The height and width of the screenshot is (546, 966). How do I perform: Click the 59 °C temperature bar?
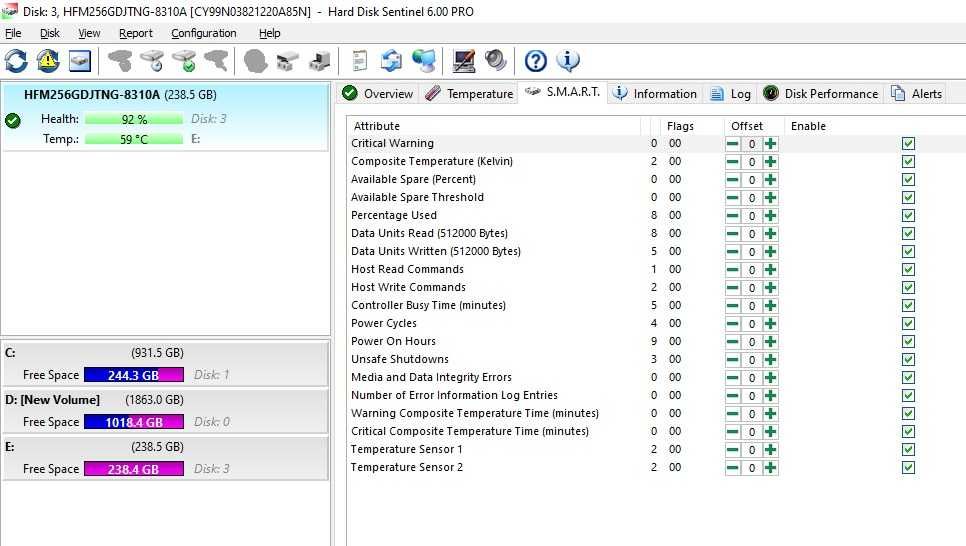click(134, 139)
